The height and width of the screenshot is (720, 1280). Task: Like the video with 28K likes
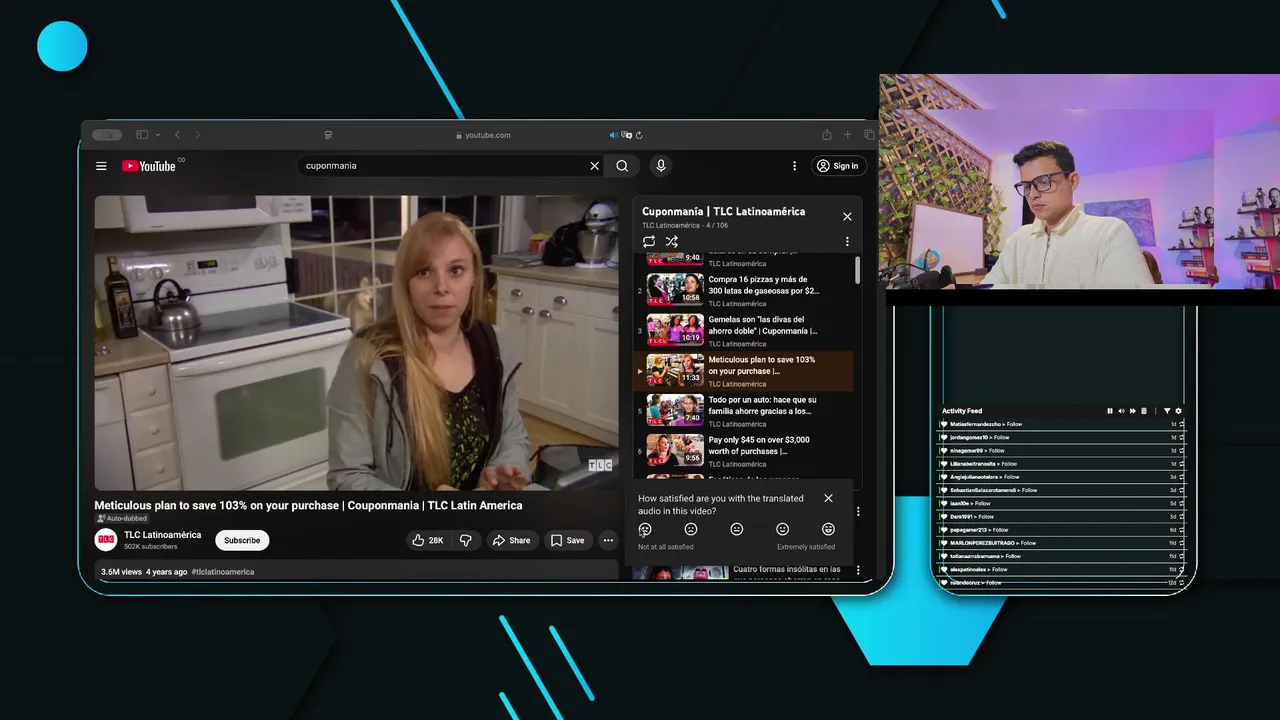[x=427, y=540]
